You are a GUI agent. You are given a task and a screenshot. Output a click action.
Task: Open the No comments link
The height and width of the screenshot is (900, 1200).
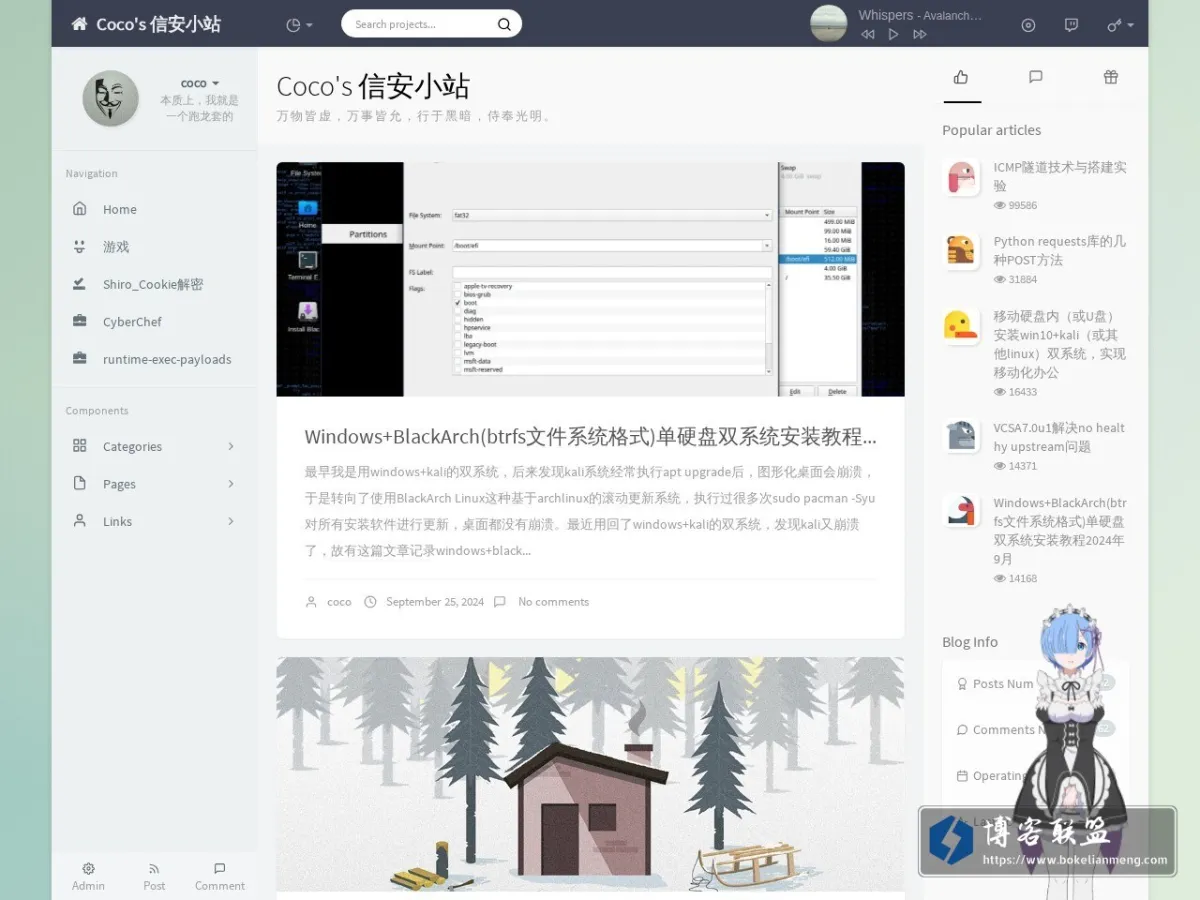553,602
